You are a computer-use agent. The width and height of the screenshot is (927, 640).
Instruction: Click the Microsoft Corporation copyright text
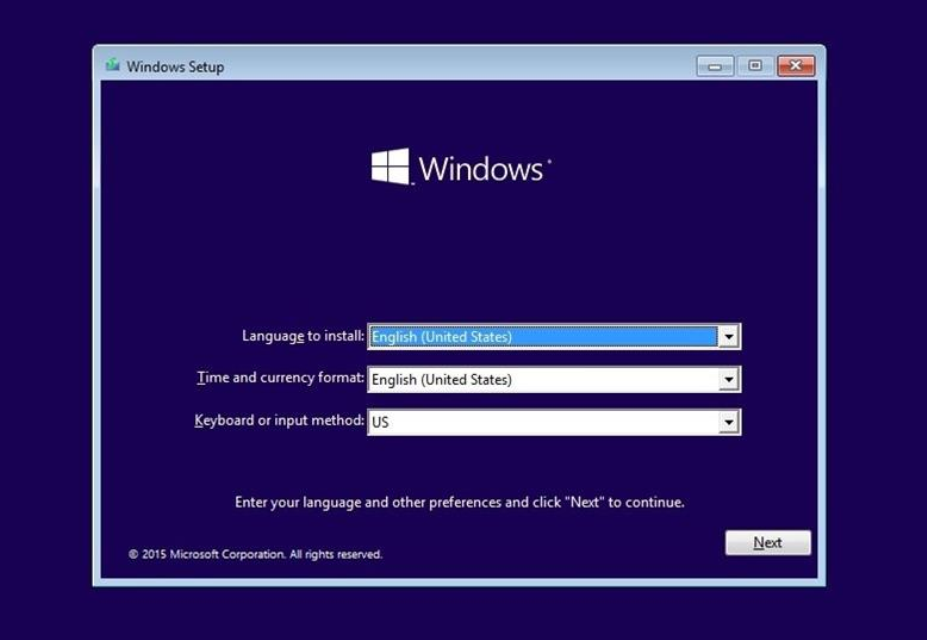pyautogui.click(x=255, y=554)
